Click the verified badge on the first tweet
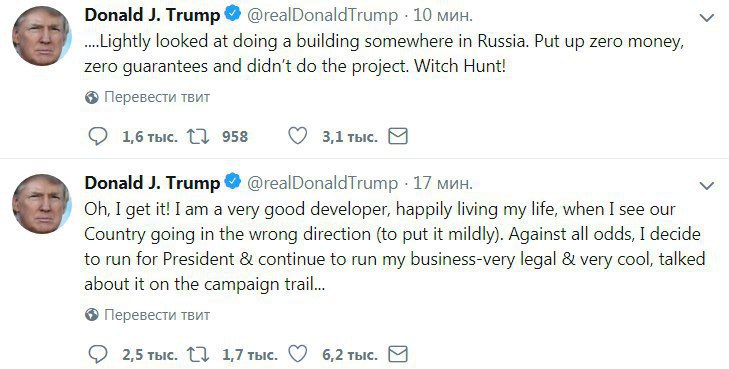Screen dimensions: 729x369 pyautogui.click(x=232, y=14)
